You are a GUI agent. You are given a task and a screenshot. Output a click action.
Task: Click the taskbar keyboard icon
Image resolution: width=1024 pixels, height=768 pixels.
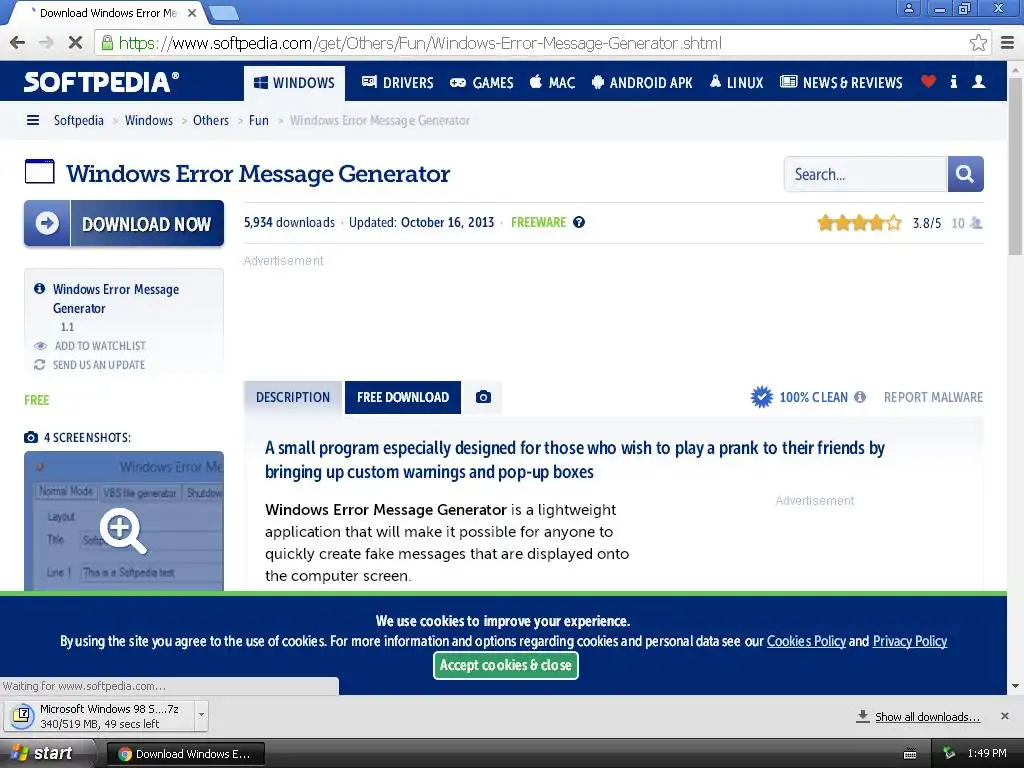(910, 754)
